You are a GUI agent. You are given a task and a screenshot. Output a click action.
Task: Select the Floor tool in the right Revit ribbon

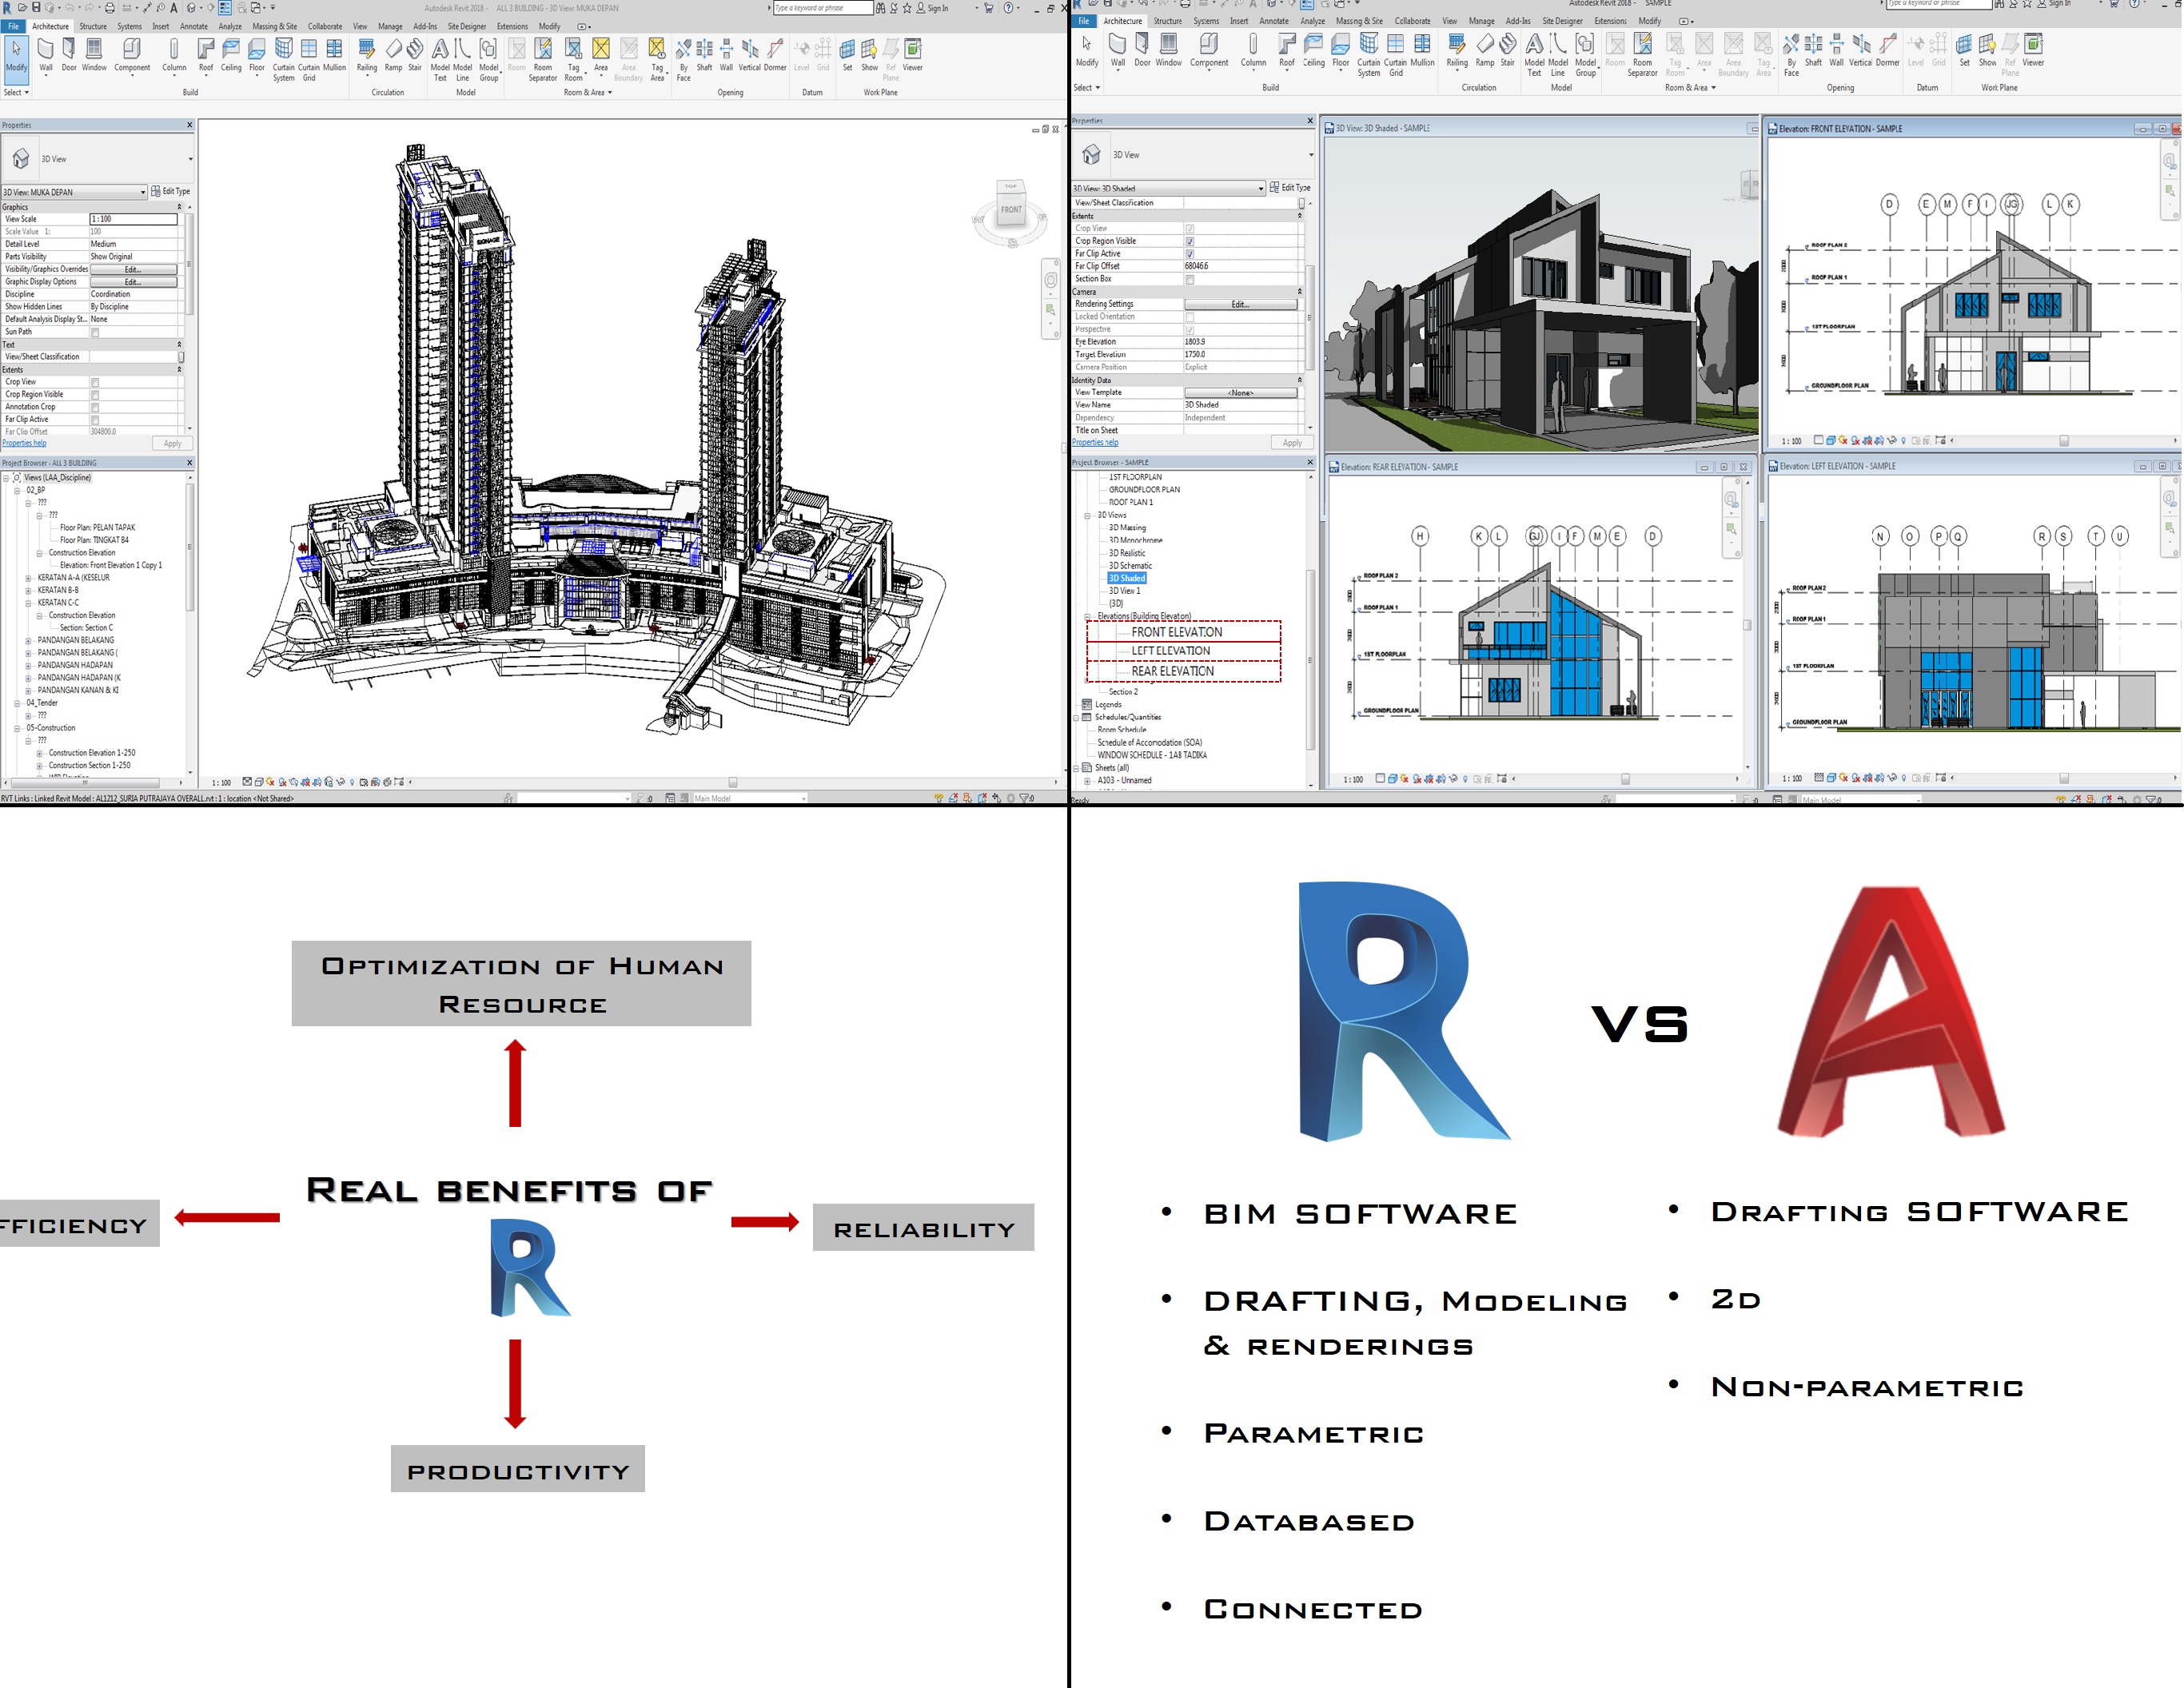[x=1341, y=50]
